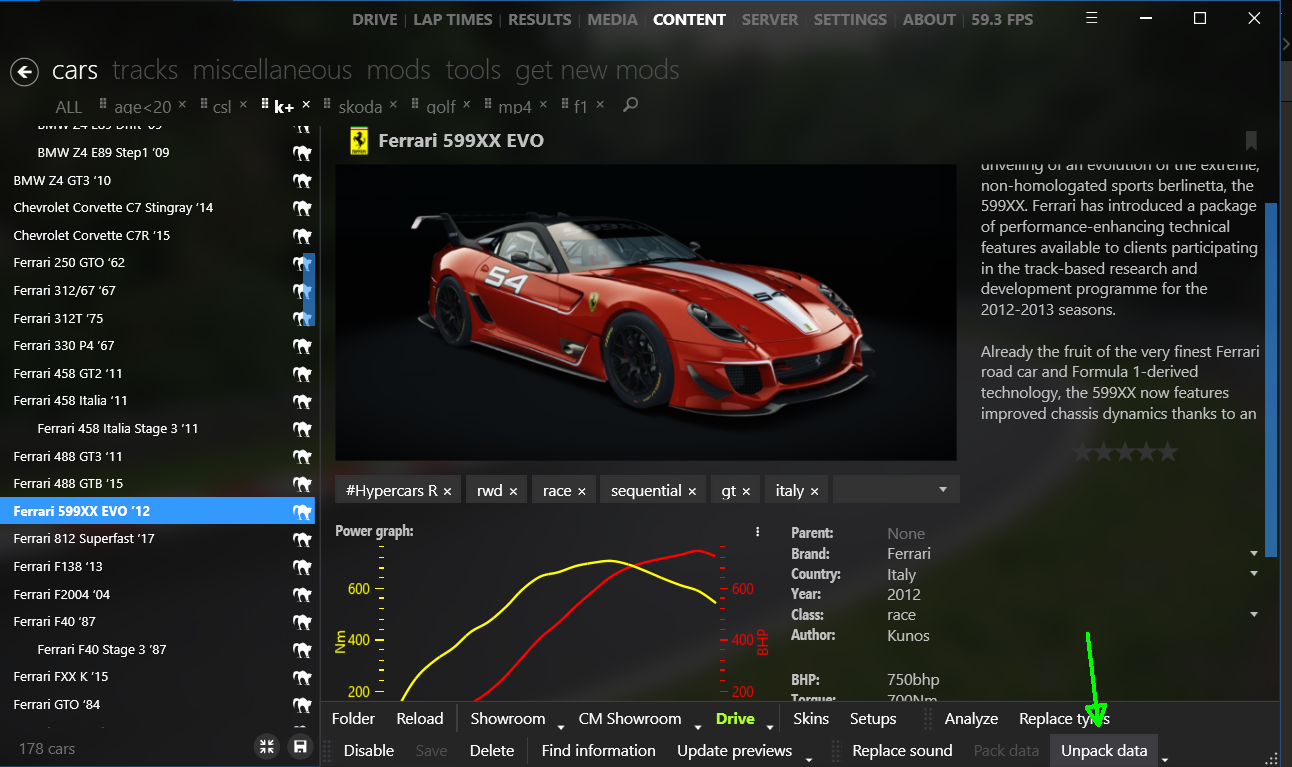The width and height of the screenshot is (1292, 767).
Task: Click Kunos icon on Ferrari 488 GTB '15 row
Action: tap(302, 484)
